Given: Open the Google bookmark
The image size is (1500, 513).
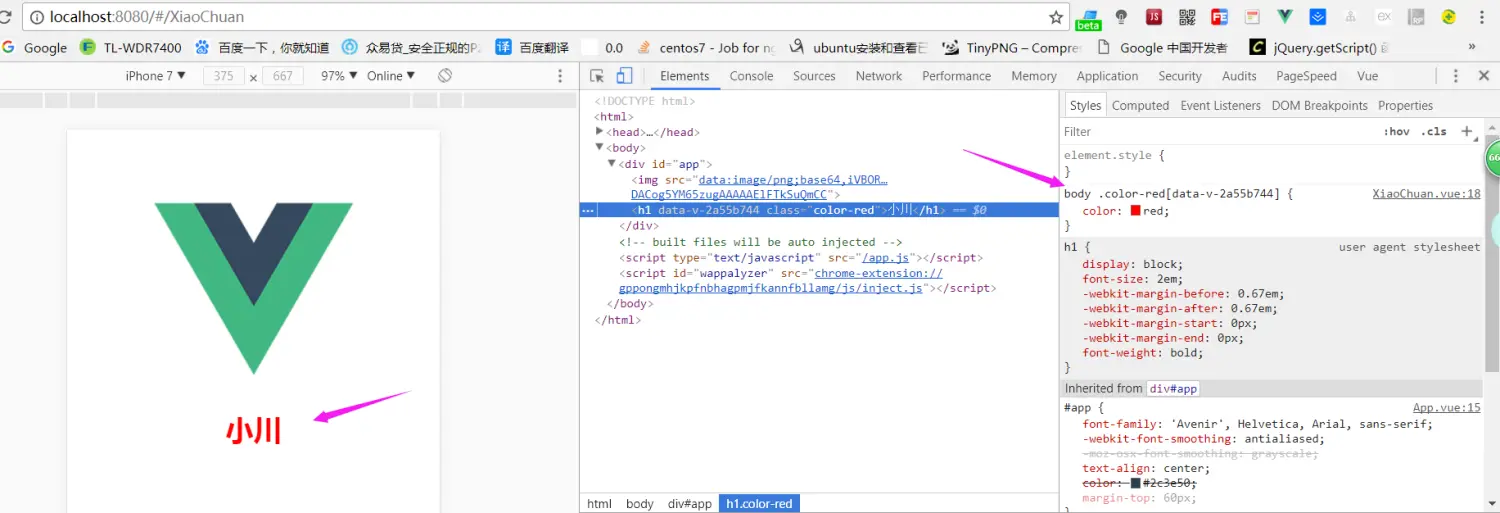Looking at the screenshot, I should [35, 47].
